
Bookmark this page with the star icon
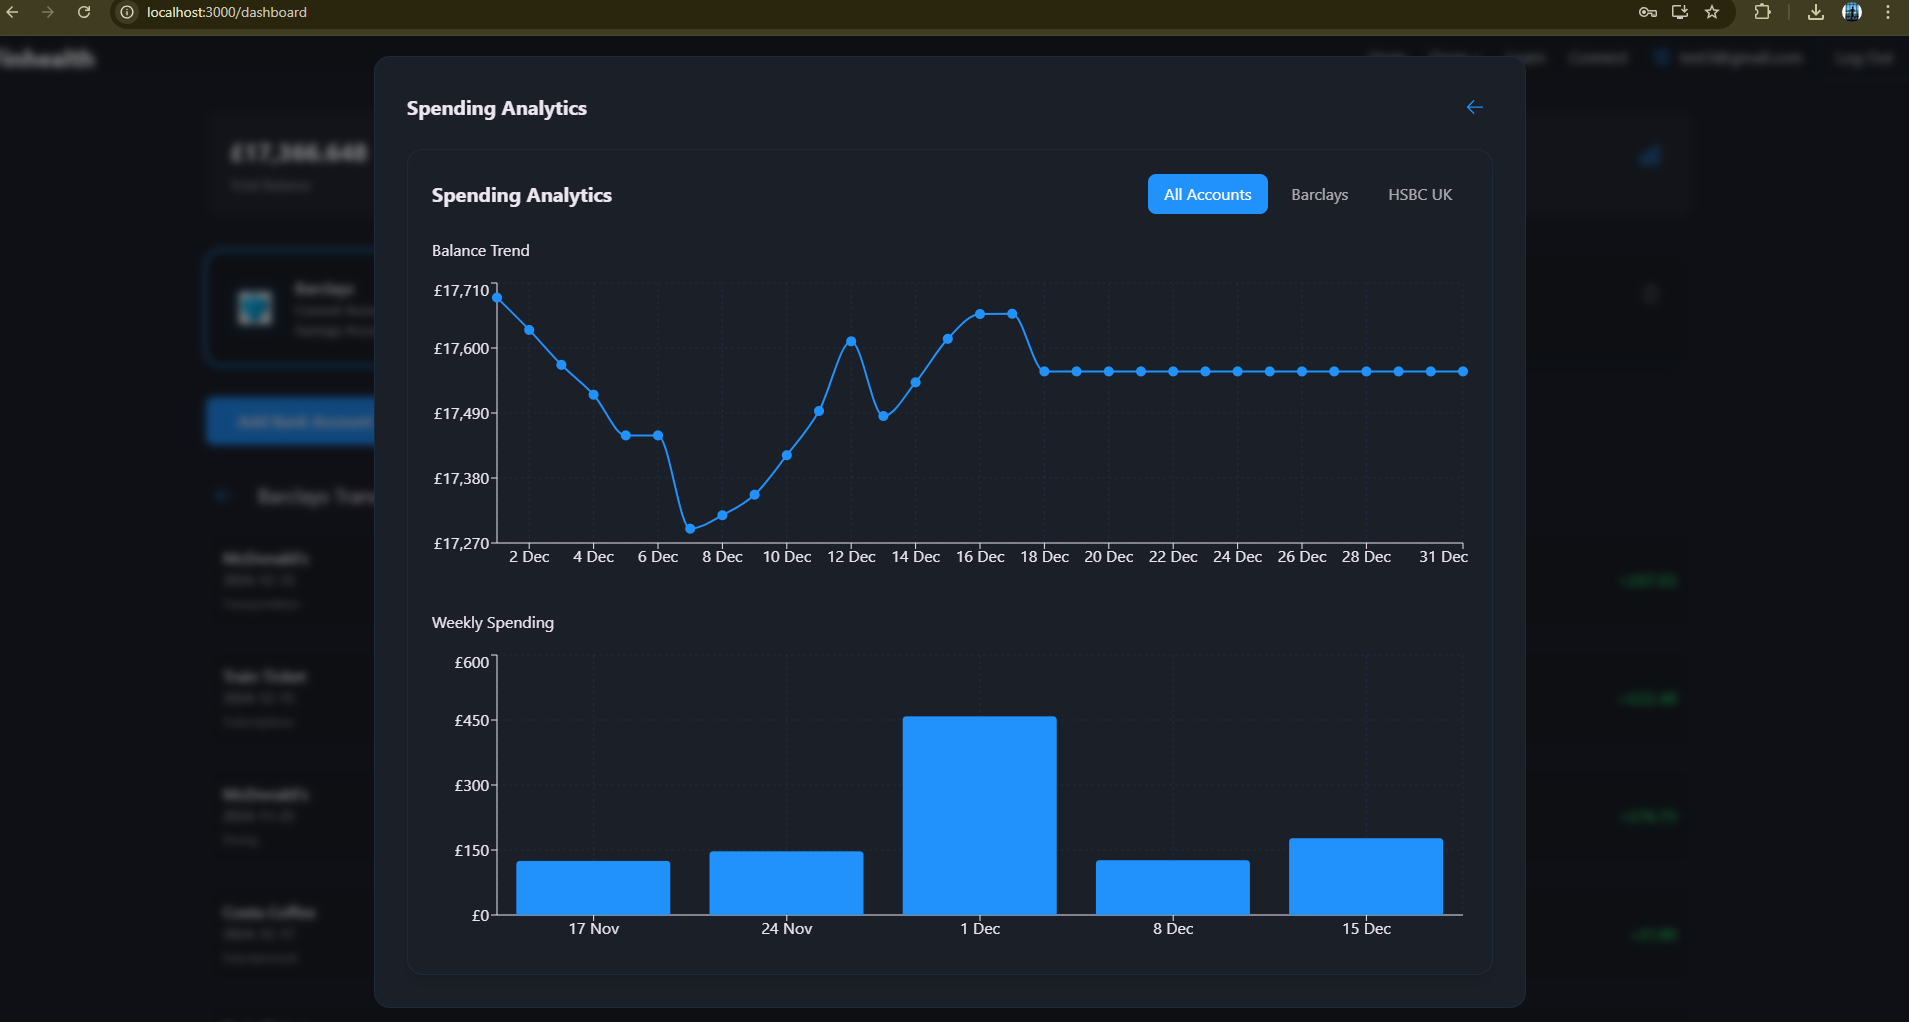point(1712,12)
